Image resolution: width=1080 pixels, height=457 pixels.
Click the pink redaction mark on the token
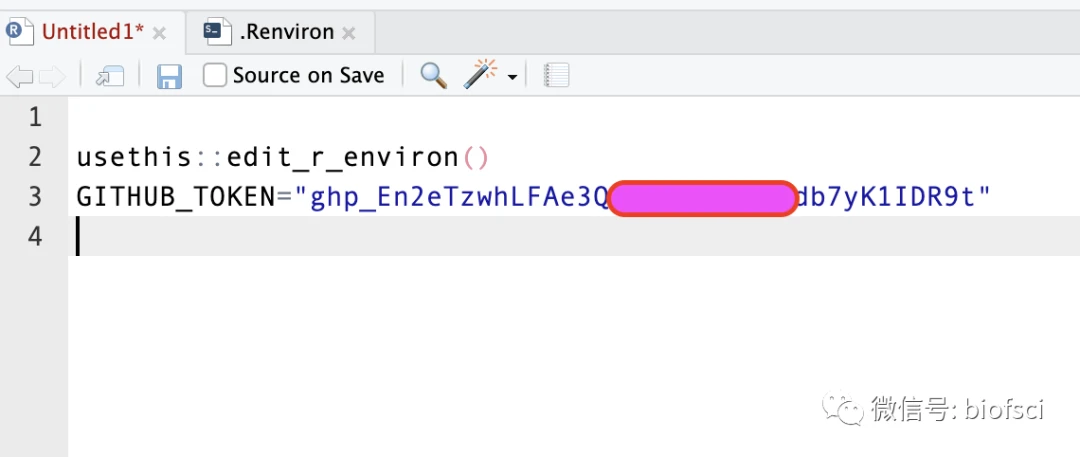click(x=702, y=198)
